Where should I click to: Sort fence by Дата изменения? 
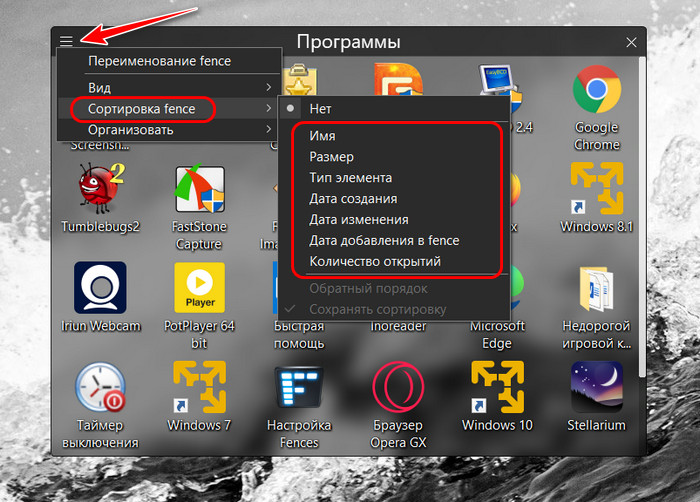tap(394, 220)
